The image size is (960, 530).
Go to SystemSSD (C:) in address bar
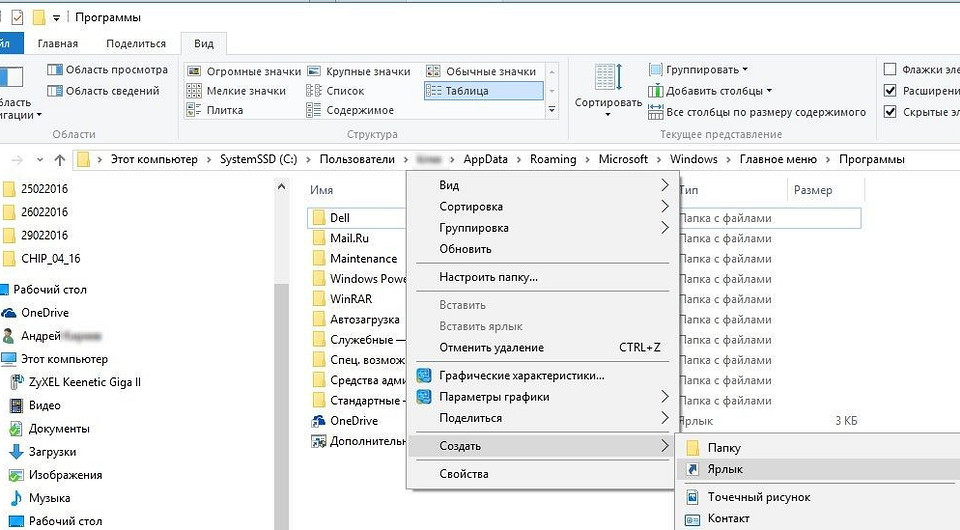tap(258, 160)
